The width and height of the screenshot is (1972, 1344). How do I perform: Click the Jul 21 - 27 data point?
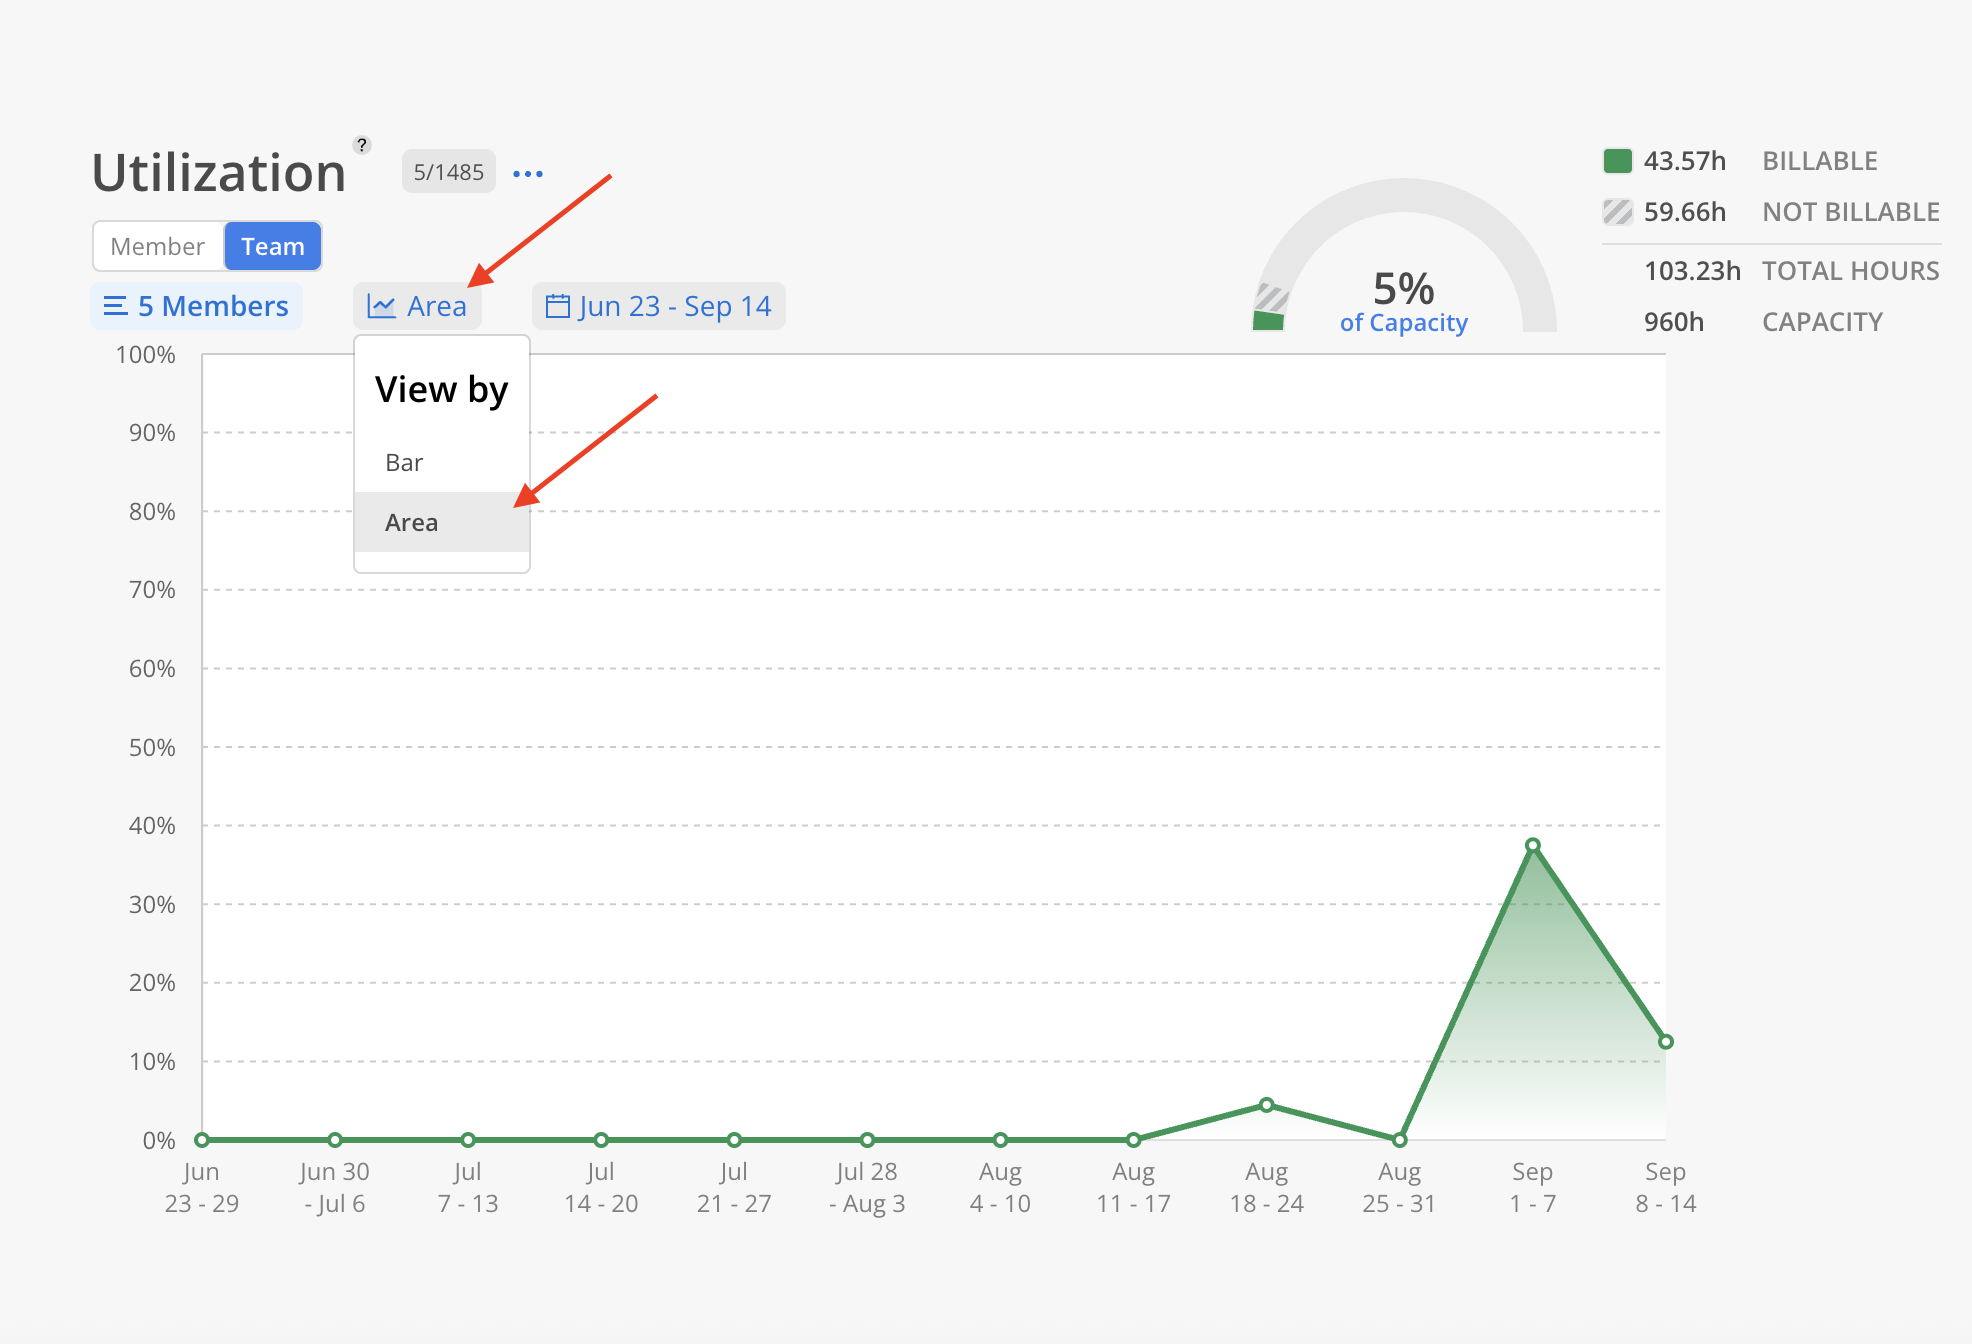734,1139
